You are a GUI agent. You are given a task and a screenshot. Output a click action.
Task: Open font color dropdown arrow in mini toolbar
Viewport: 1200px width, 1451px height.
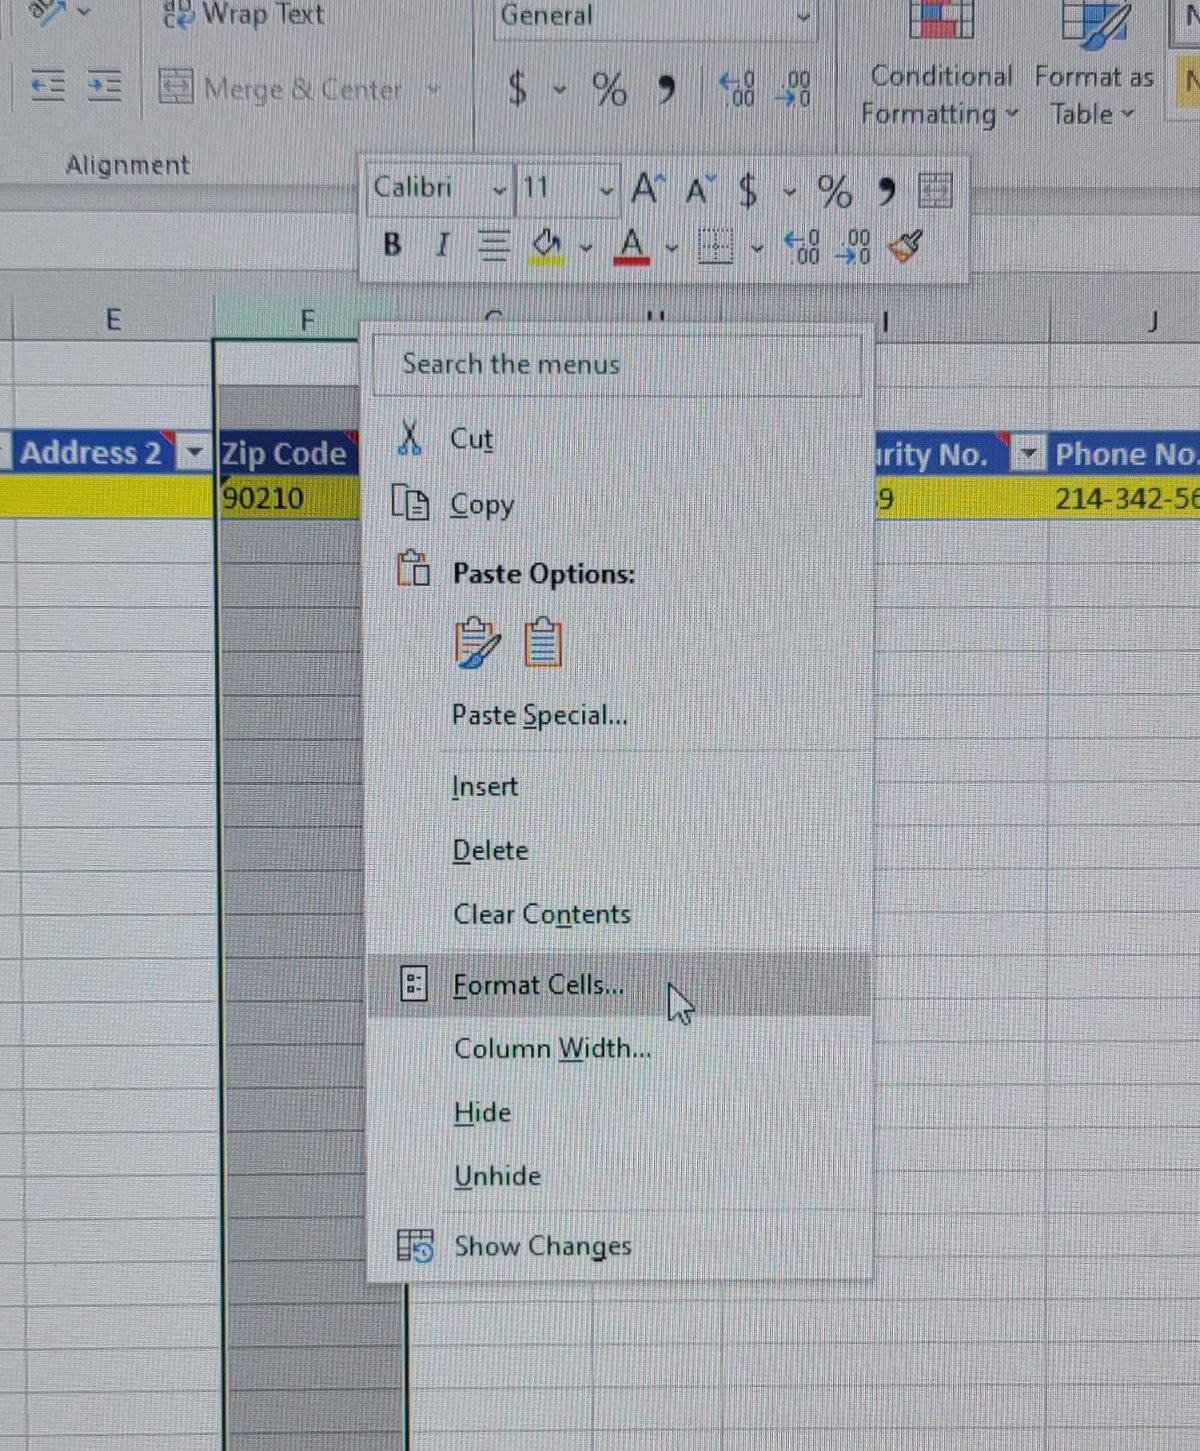(672, 246)
